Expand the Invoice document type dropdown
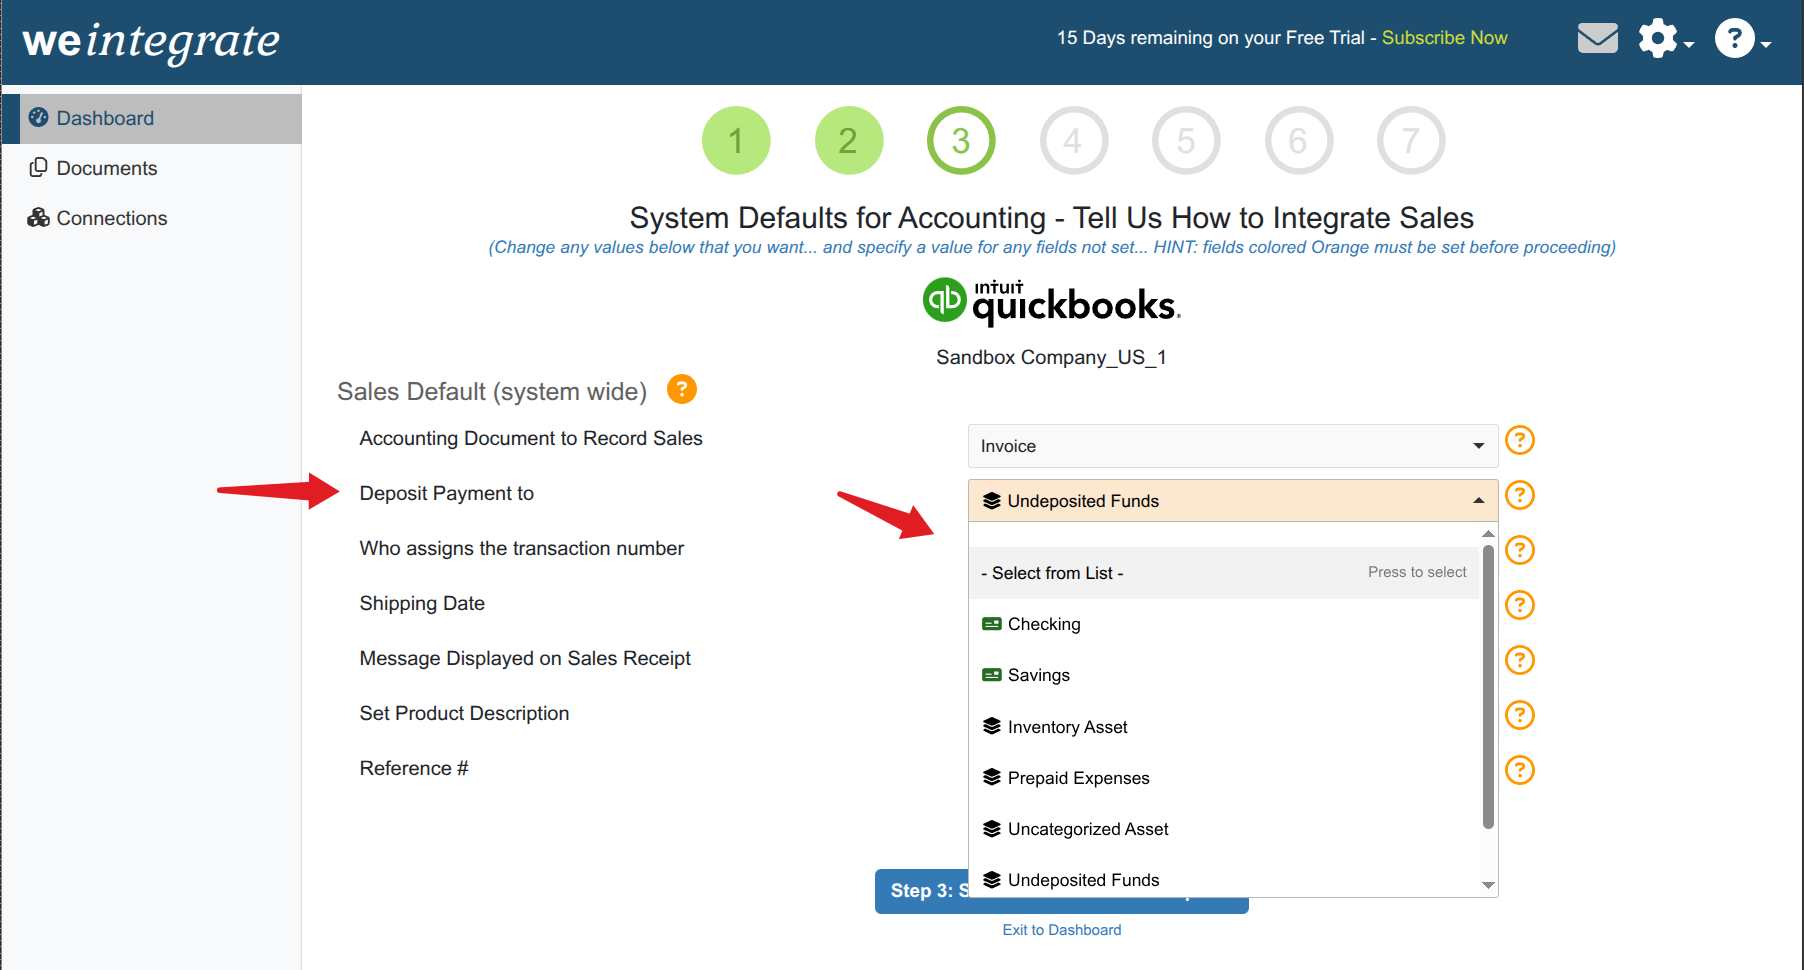Viewport: 1804px width, 970px height. click(1232, 446)
